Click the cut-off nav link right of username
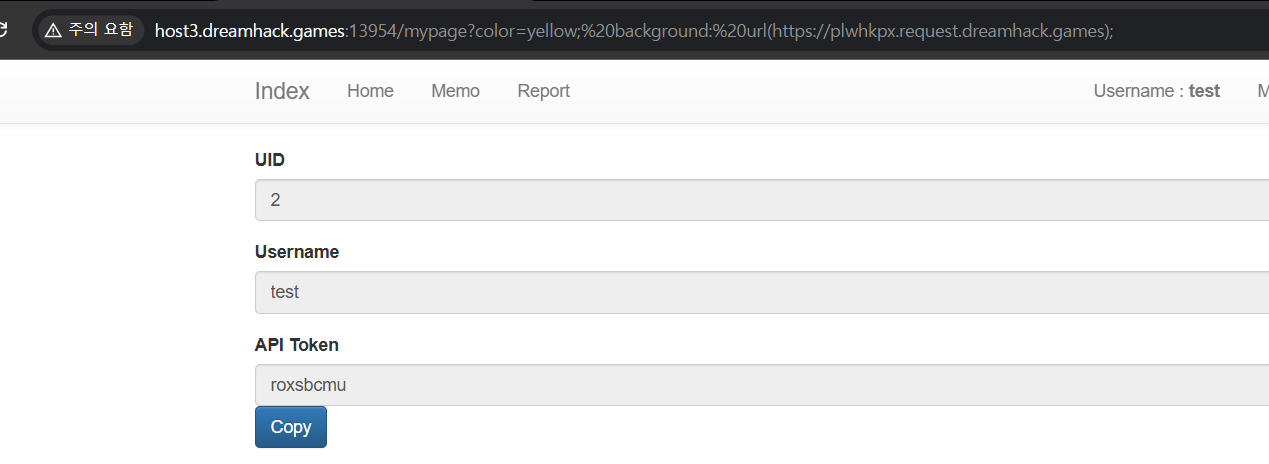Image resolution: width=1269 pixels, height=464 pixels. pyautogui.click(x=1262, y=91)
